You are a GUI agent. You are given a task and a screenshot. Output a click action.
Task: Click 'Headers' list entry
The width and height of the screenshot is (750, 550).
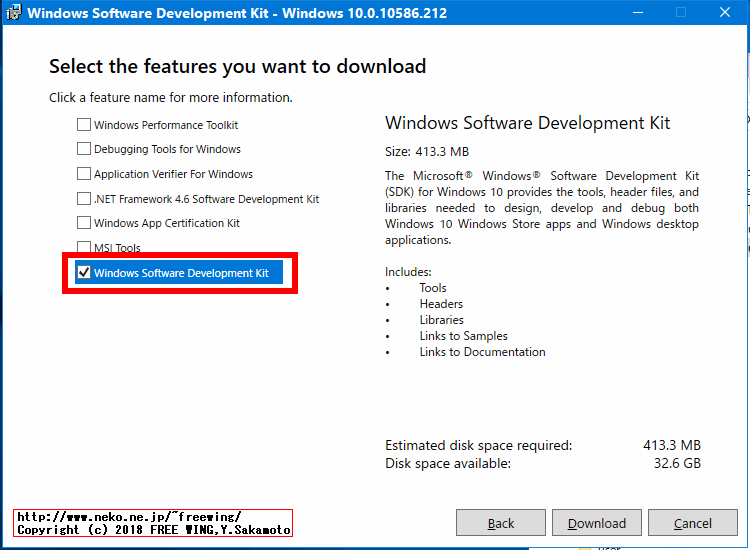[441, 304]
